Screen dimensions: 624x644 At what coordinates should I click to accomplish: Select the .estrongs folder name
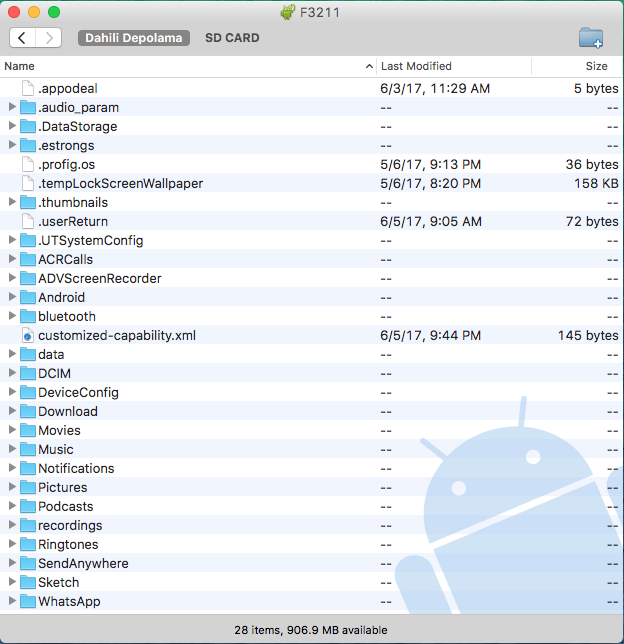click(66, 146)
